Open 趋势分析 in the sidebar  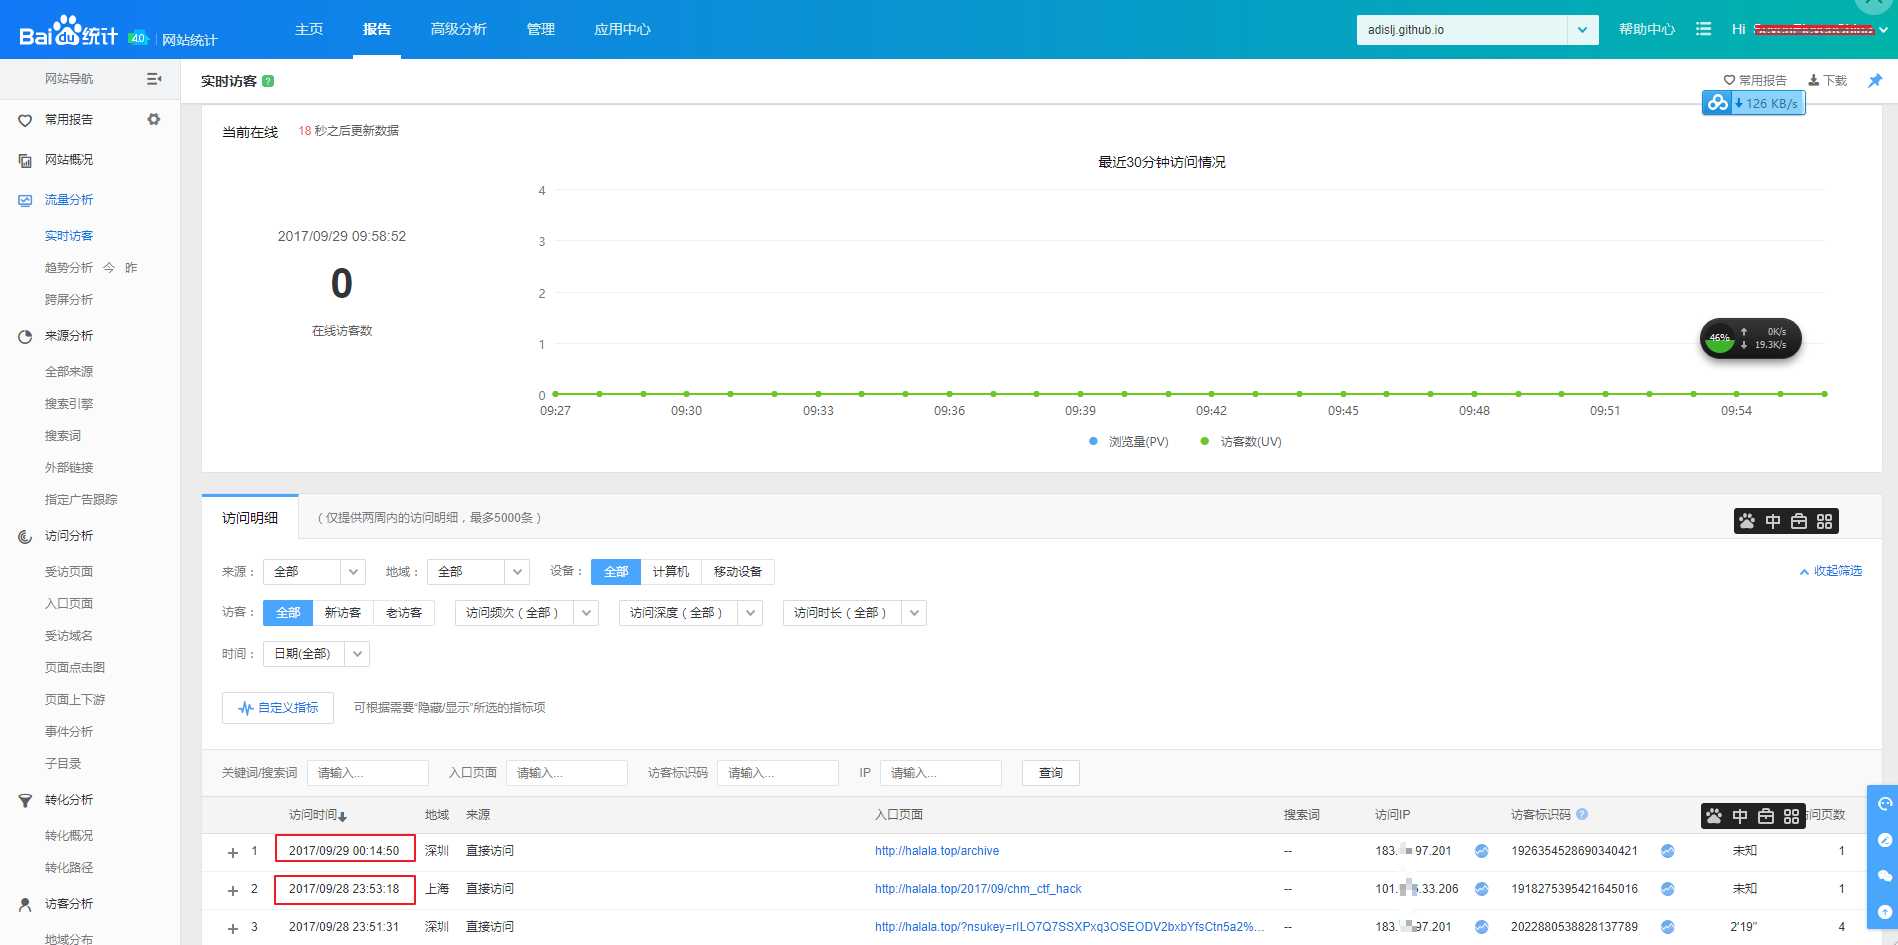coord(69,268)
